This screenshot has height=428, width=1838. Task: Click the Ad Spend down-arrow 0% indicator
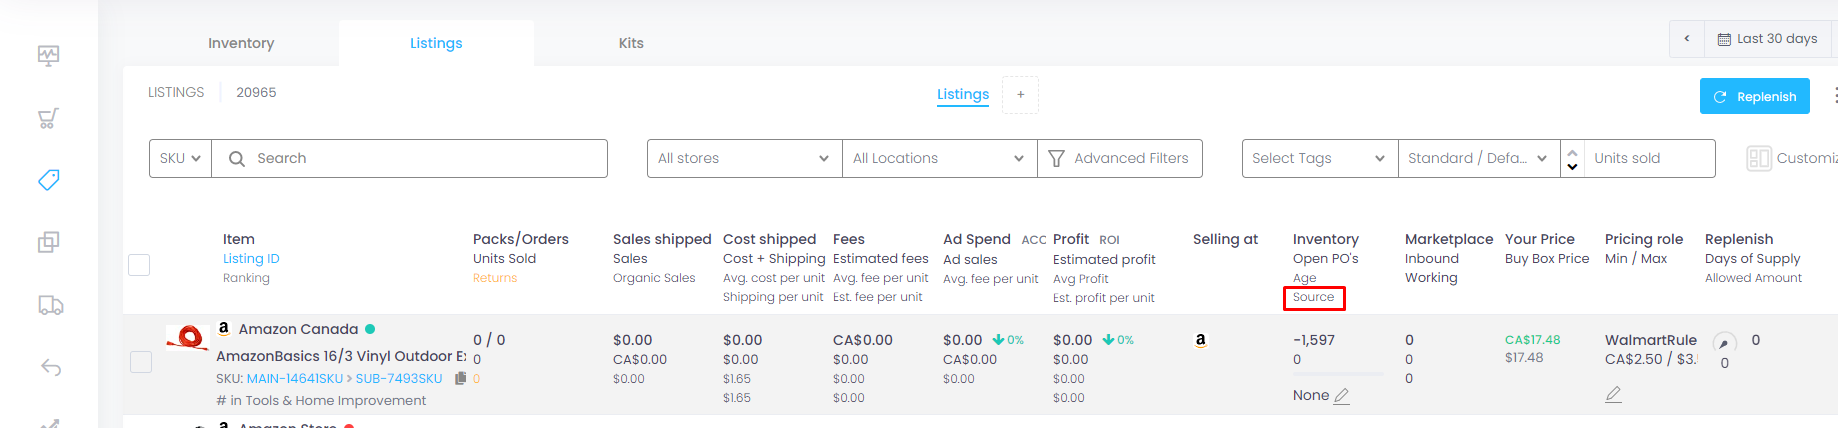1008,340
